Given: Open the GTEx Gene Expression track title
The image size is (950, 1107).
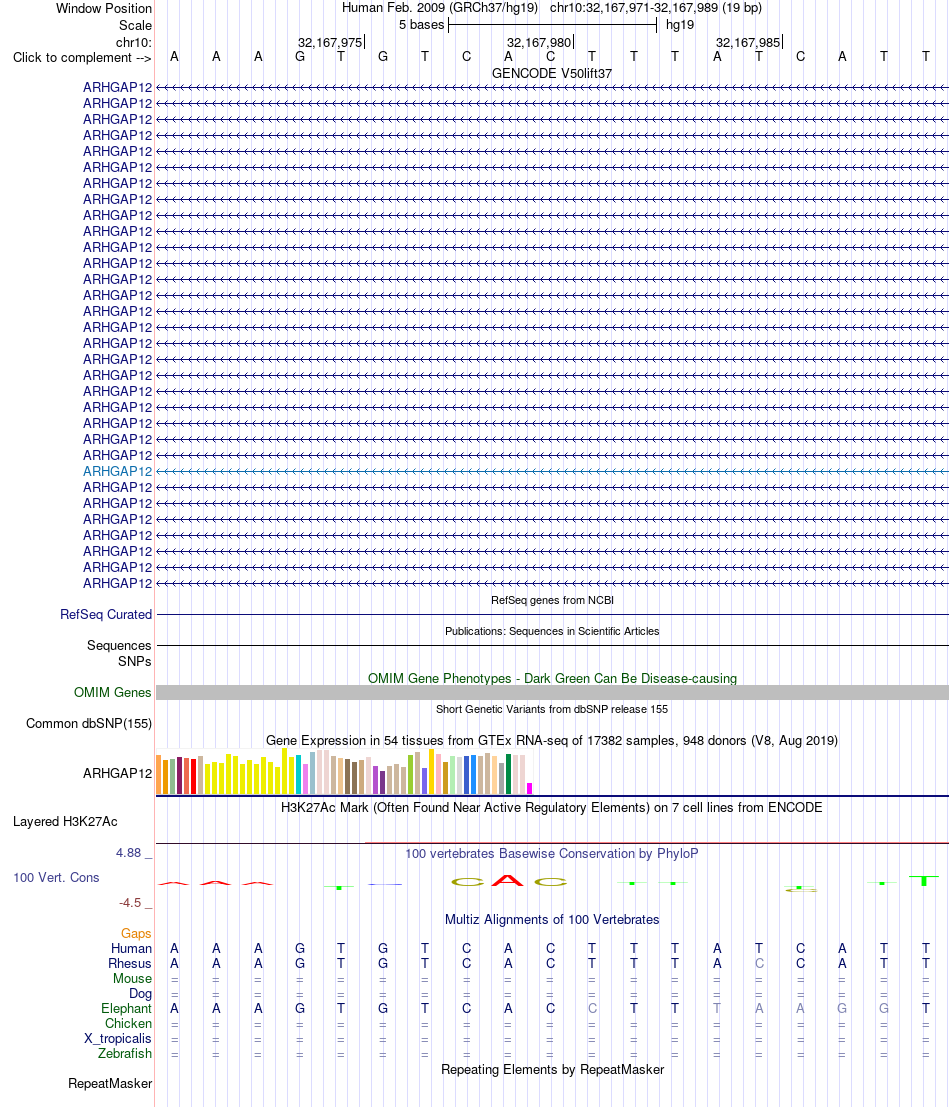Looking at the screenshot, I should tap(552, 741).
